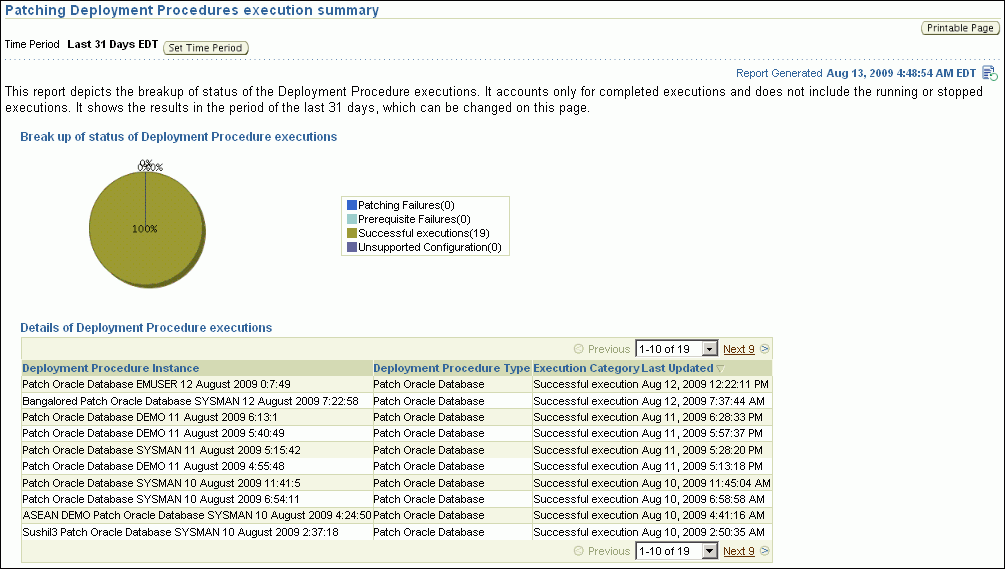Click the top Previous arrow icon

579,349
